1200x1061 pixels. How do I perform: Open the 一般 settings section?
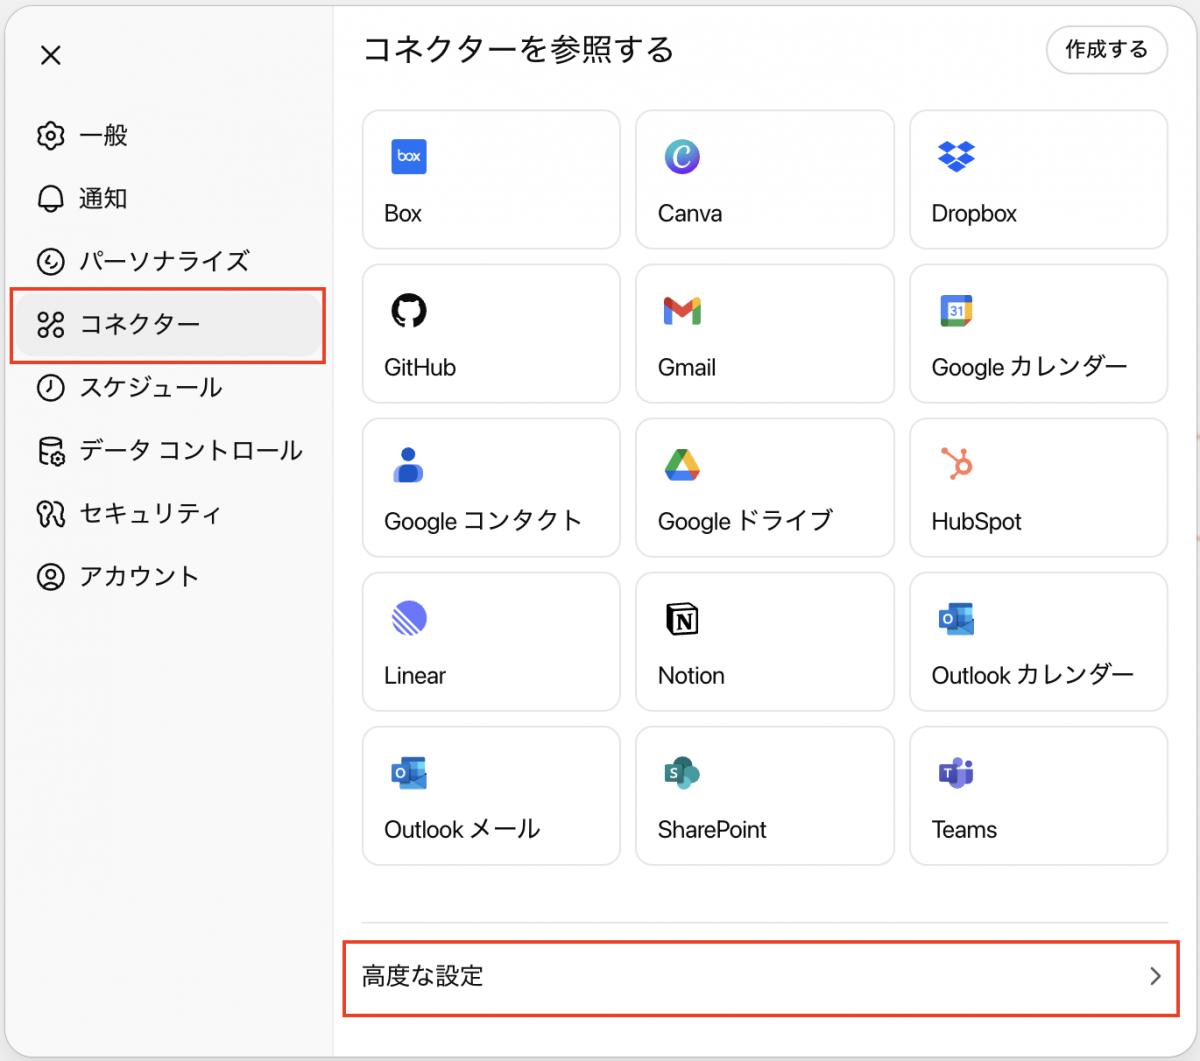pyautogui.click(x=168, y=136)
